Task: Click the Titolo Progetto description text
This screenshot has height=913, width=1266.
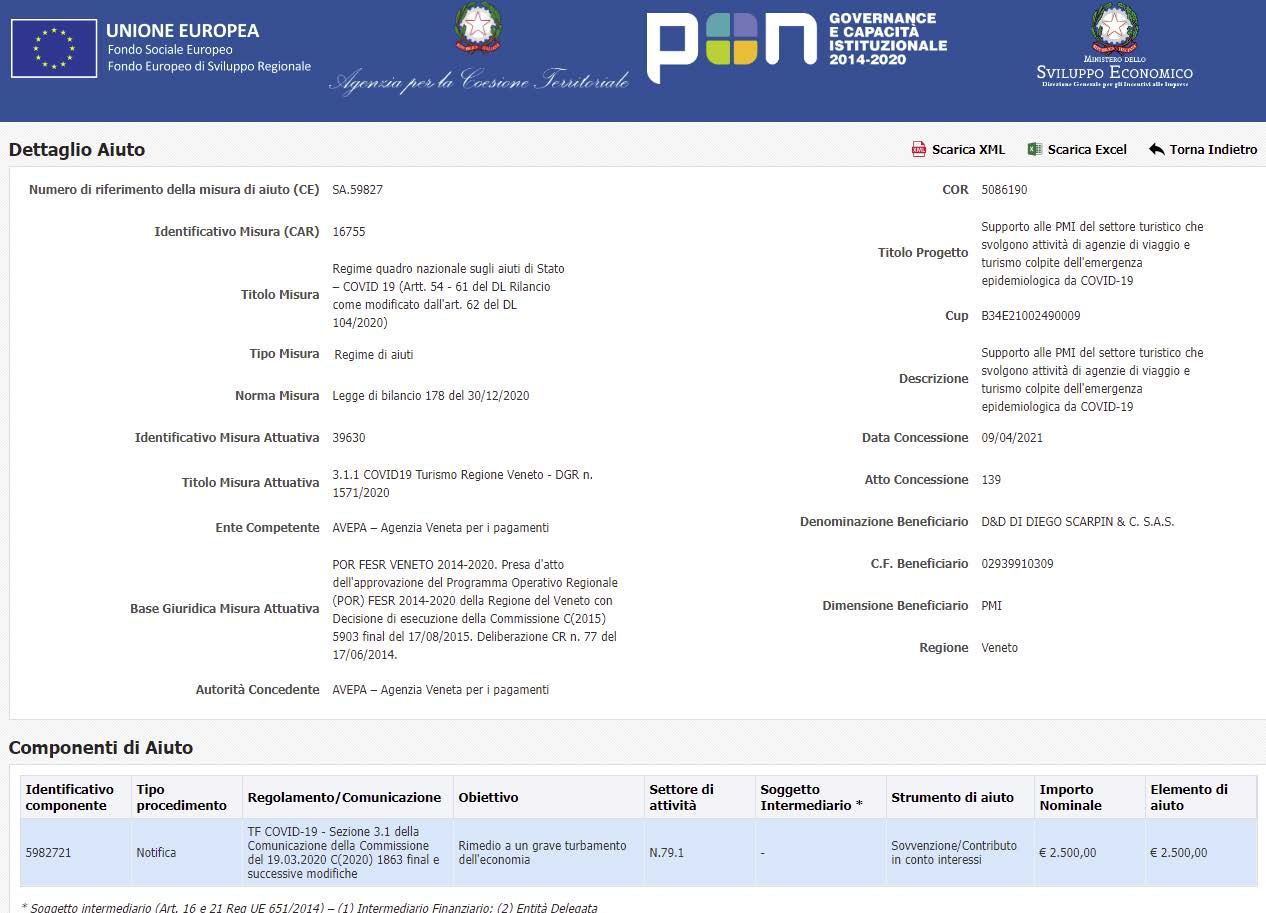Action: coord(1092,254)
